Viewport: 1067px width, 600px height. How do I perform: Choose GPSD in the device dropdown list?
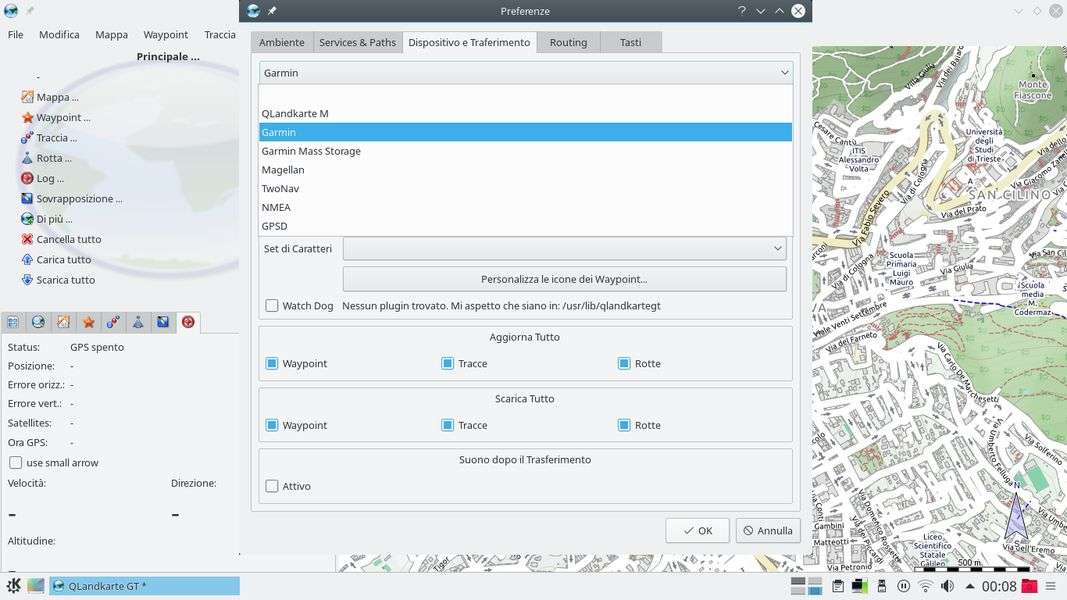275,226
